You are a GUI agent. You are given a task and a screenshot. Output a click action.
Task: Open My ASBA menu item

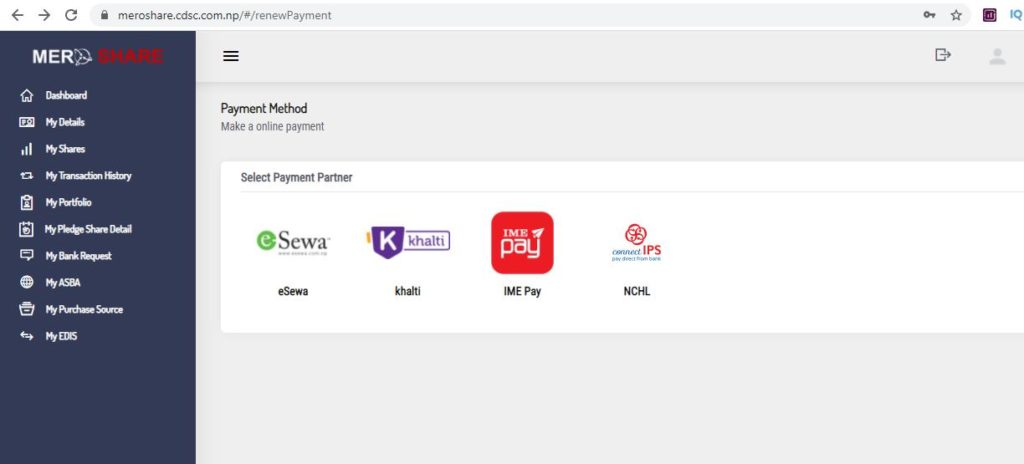(63, 282)
